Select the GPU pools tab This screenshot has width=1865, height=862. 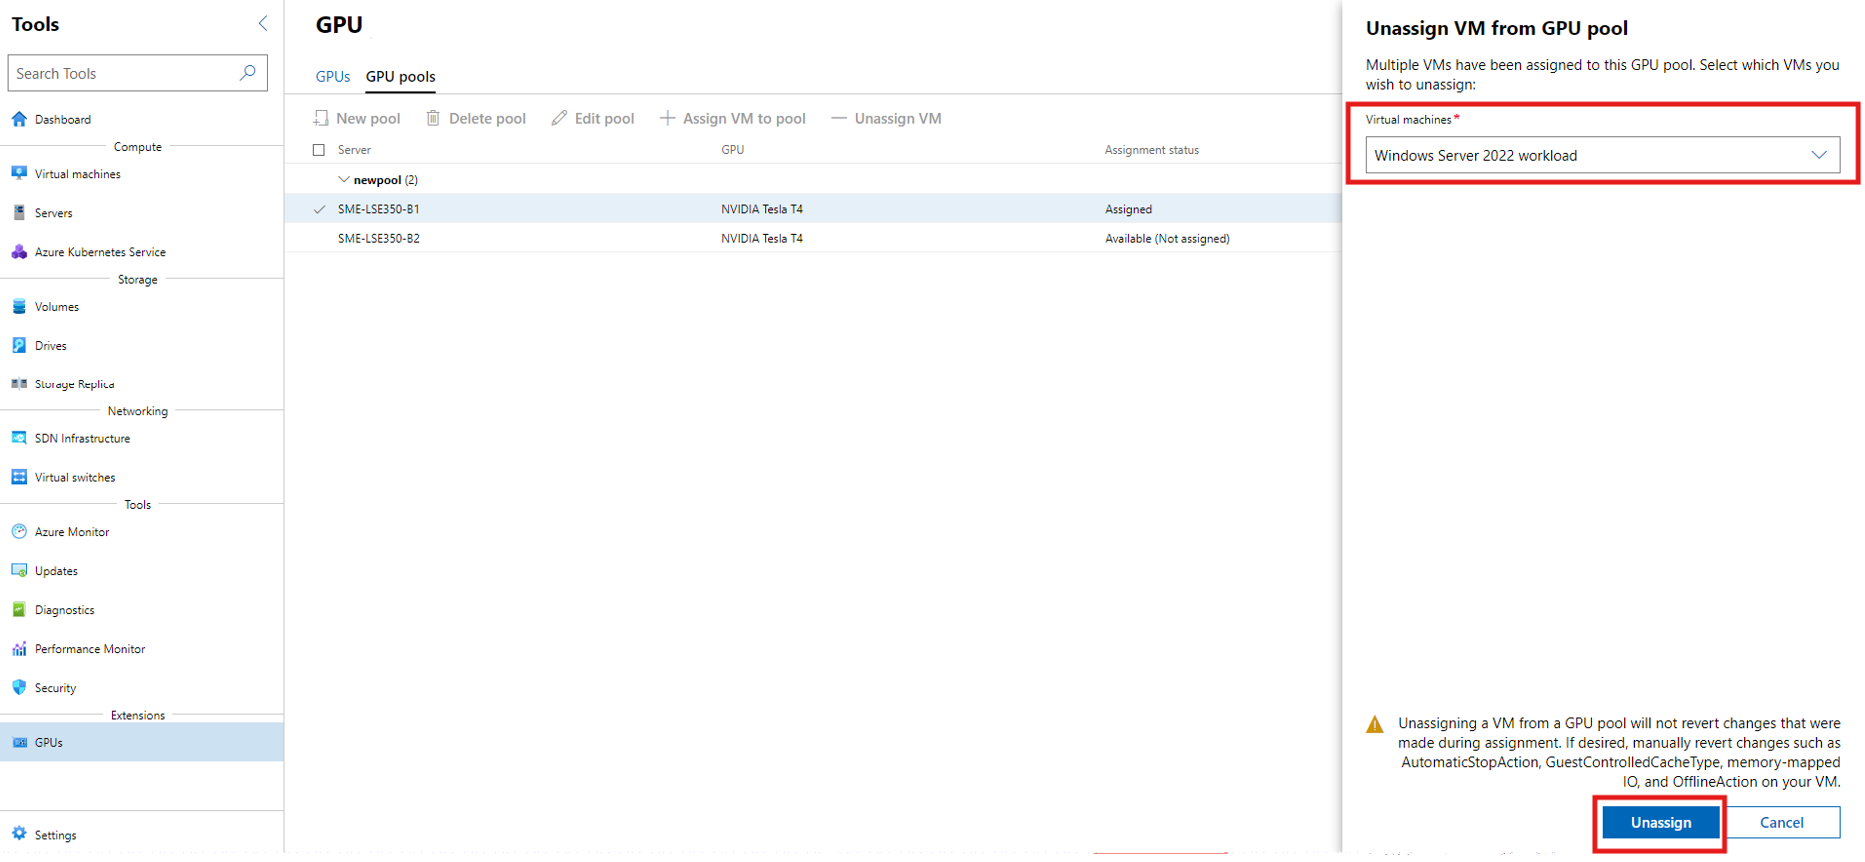pyautogui.click(x=400, y=77)
